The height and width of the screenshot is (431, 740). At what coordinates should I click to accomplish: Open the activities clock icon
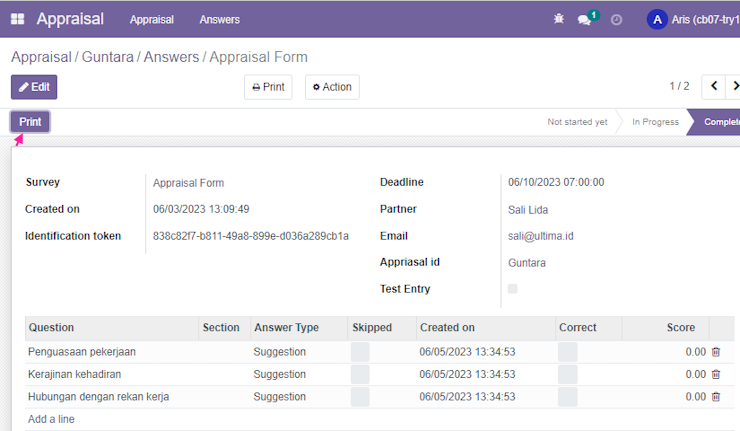pos(616,20)
